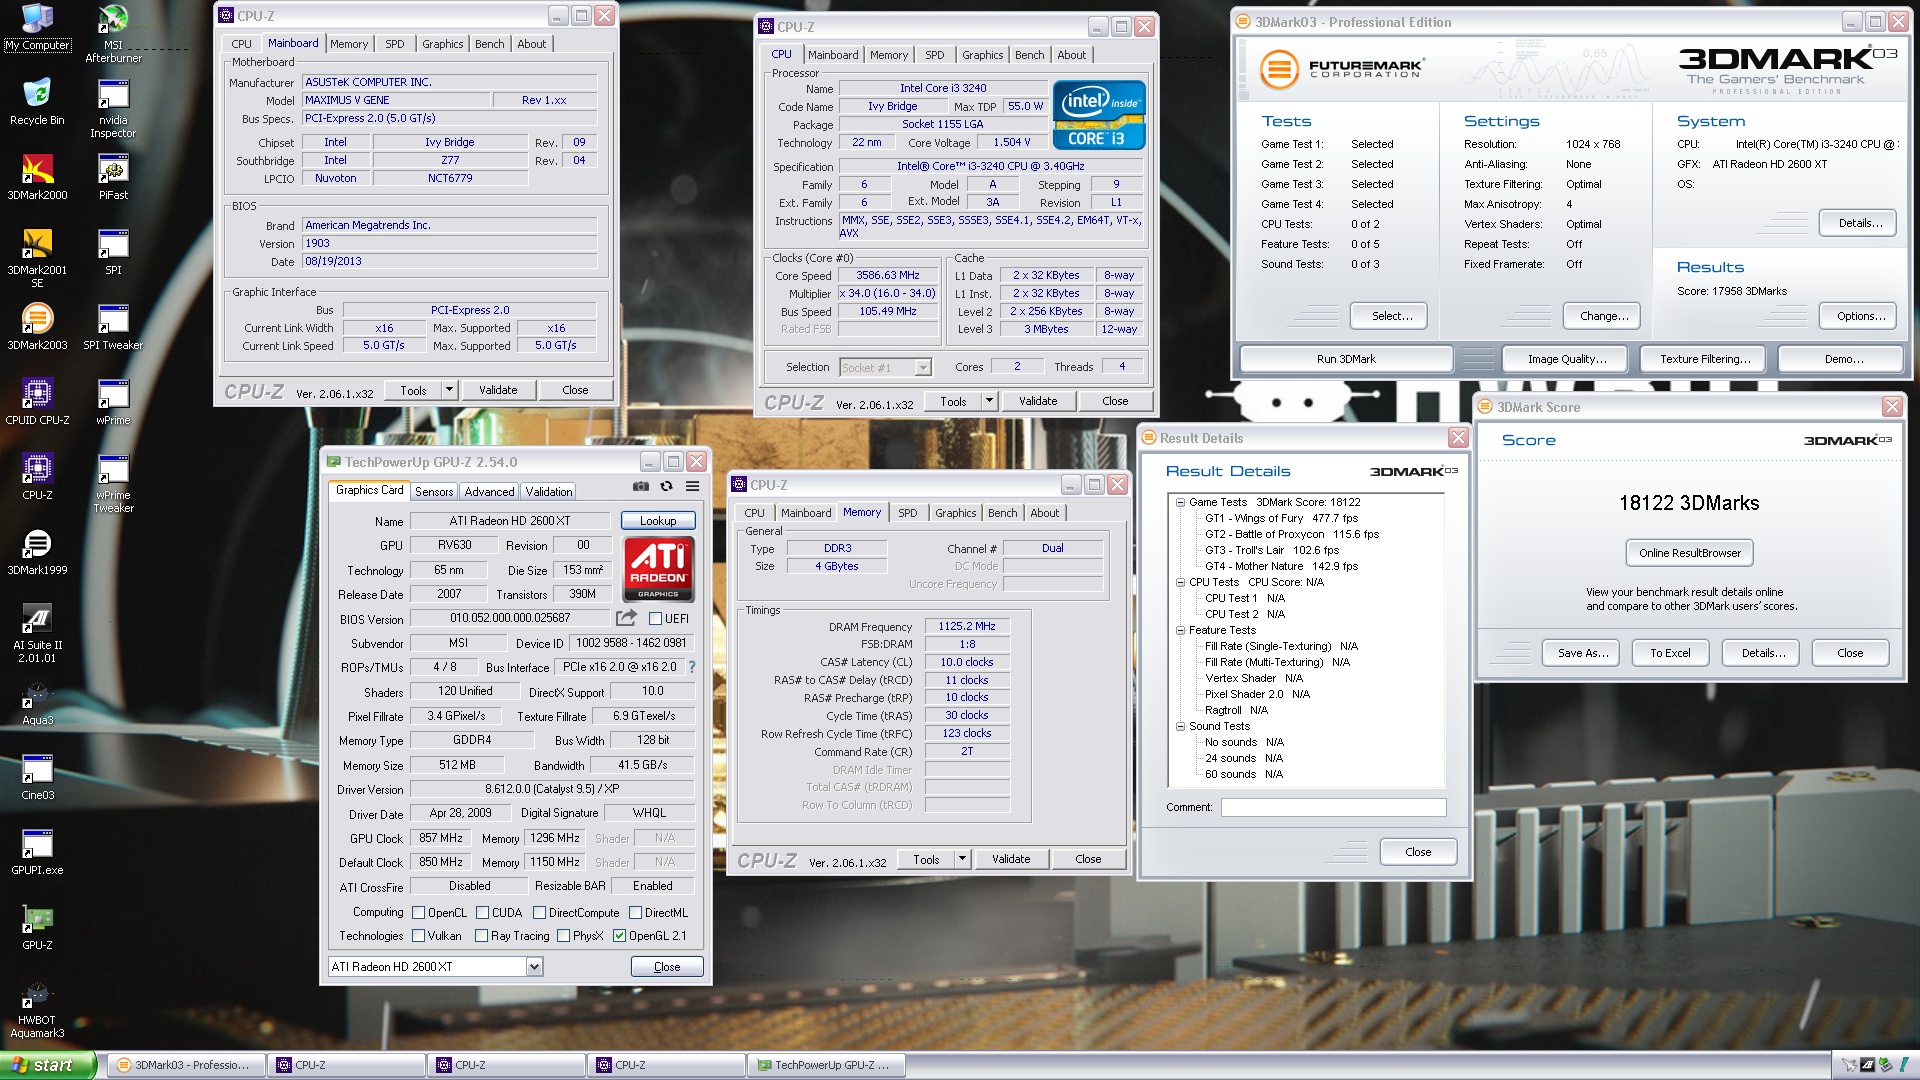Switch to Sensors tab in GPU-Z
Viewport: 1920px width, 1080px height.
(x=434, y=491)
